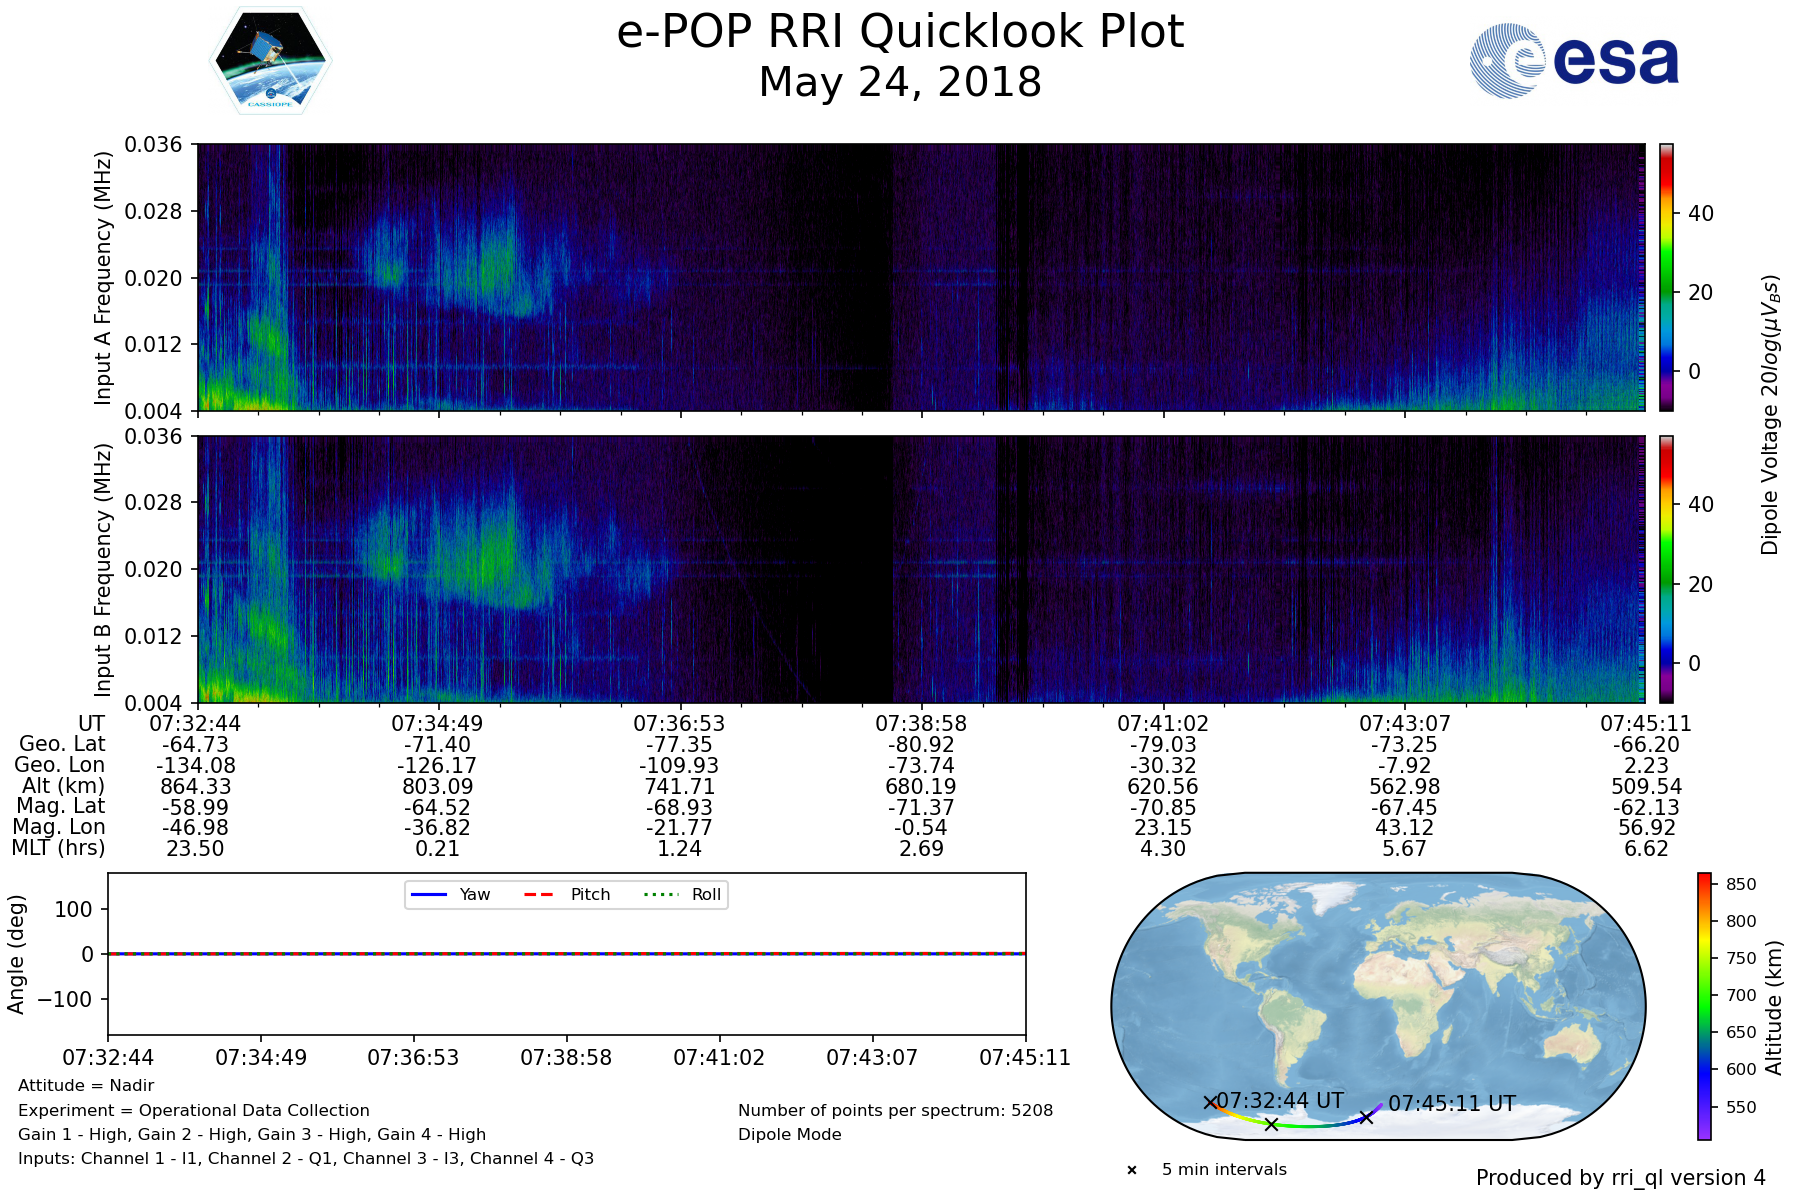Screen dimensions: 1800x1200
Task: Click the CASSIOPE satellite hexagon logo
Action: [270, 61]
